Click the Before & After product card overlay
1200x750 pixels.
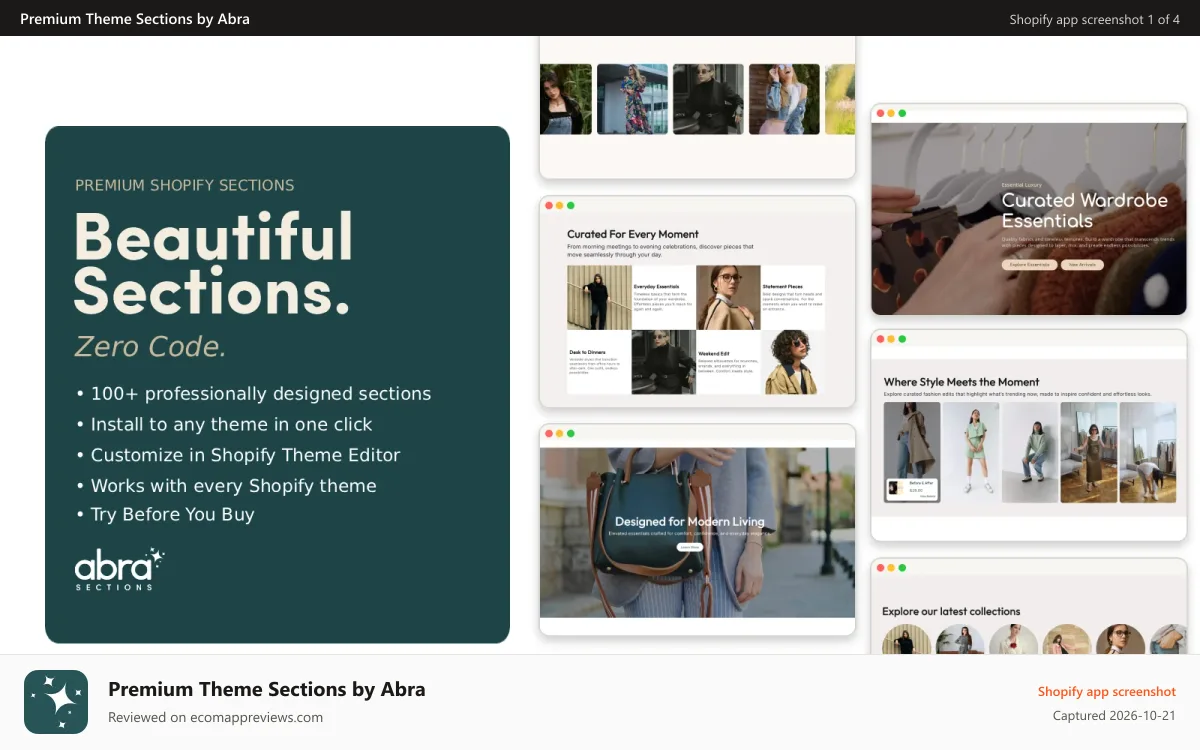coord(913,489)
